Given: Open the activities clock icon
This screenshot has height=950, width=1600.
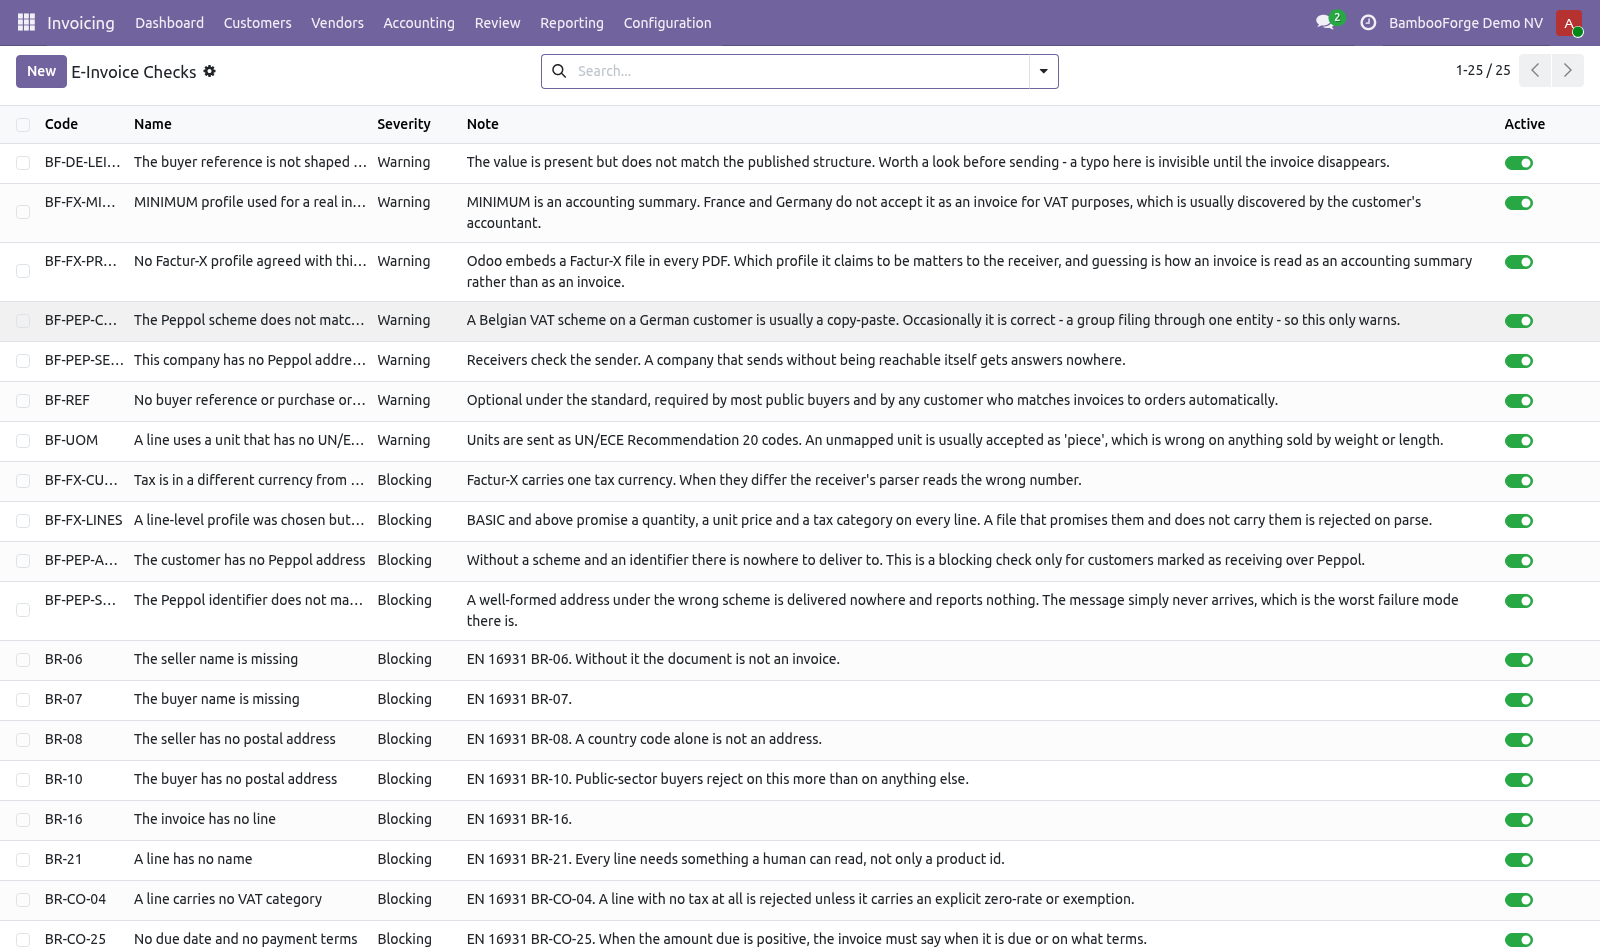Looking at the screenshot, I should (1368, 22).
